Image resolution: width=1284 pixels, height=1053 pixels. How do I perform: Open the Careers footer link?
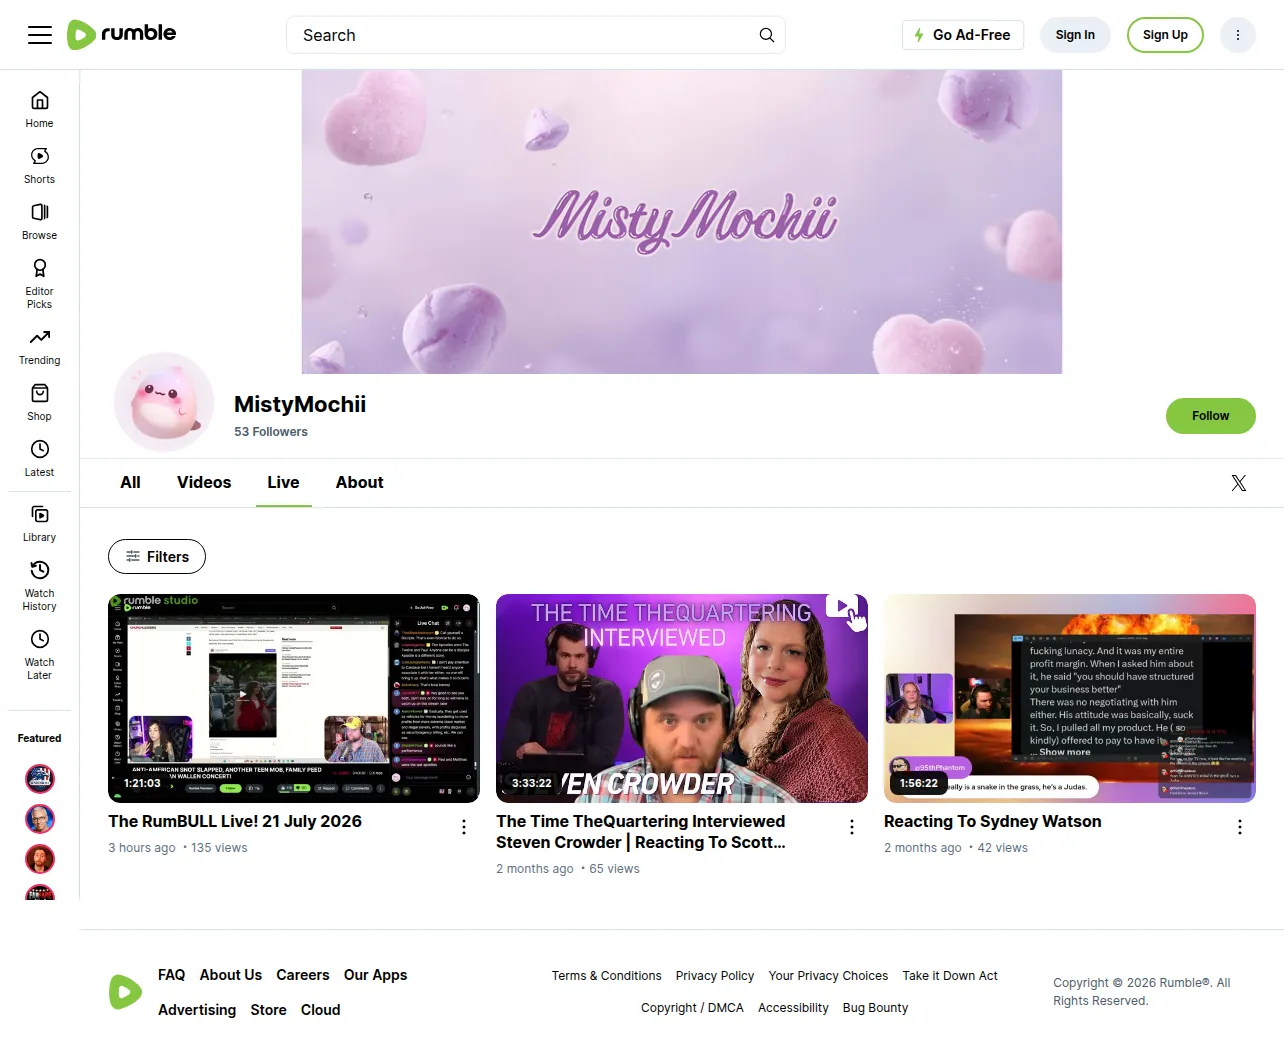tap(303, 975)
